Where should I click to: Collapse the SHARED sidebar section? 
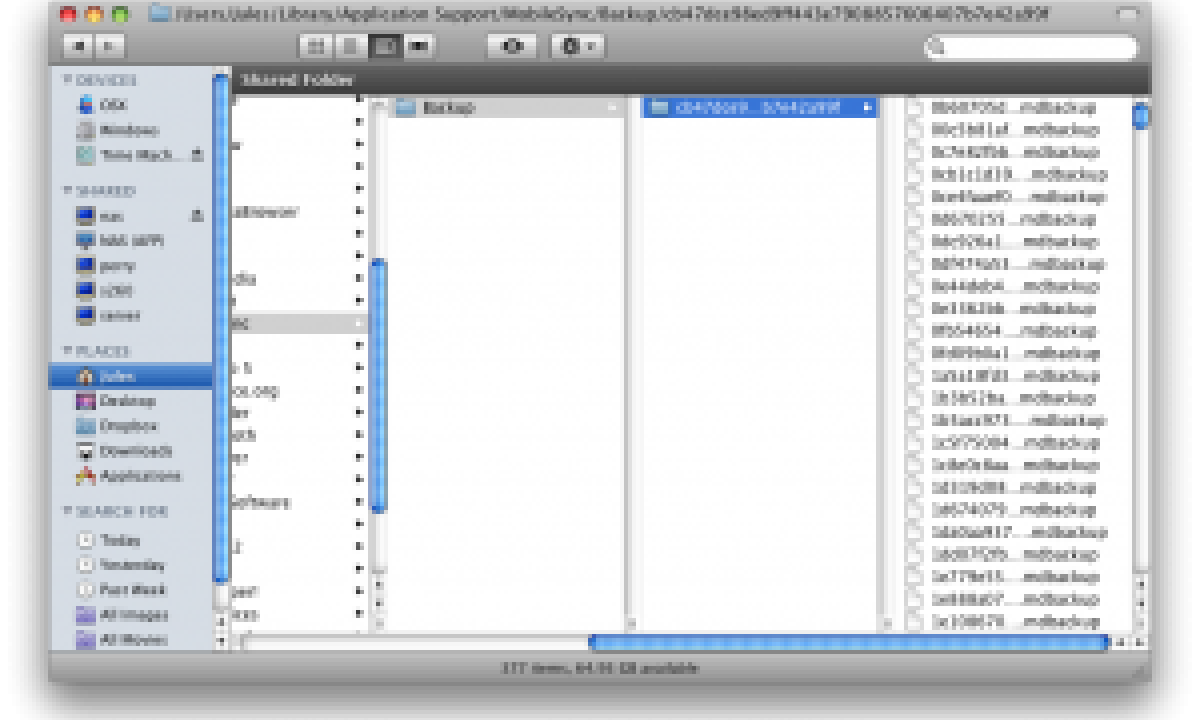68,191
